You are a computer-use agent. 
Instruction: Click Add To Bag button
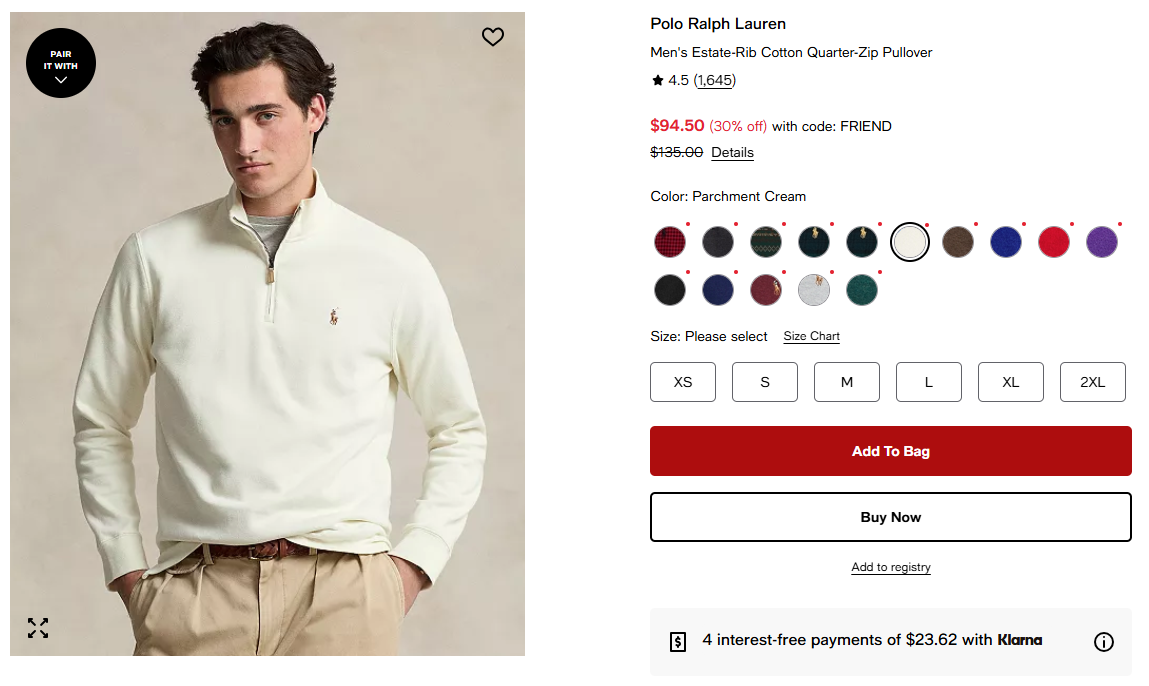[x=891, y=451]
